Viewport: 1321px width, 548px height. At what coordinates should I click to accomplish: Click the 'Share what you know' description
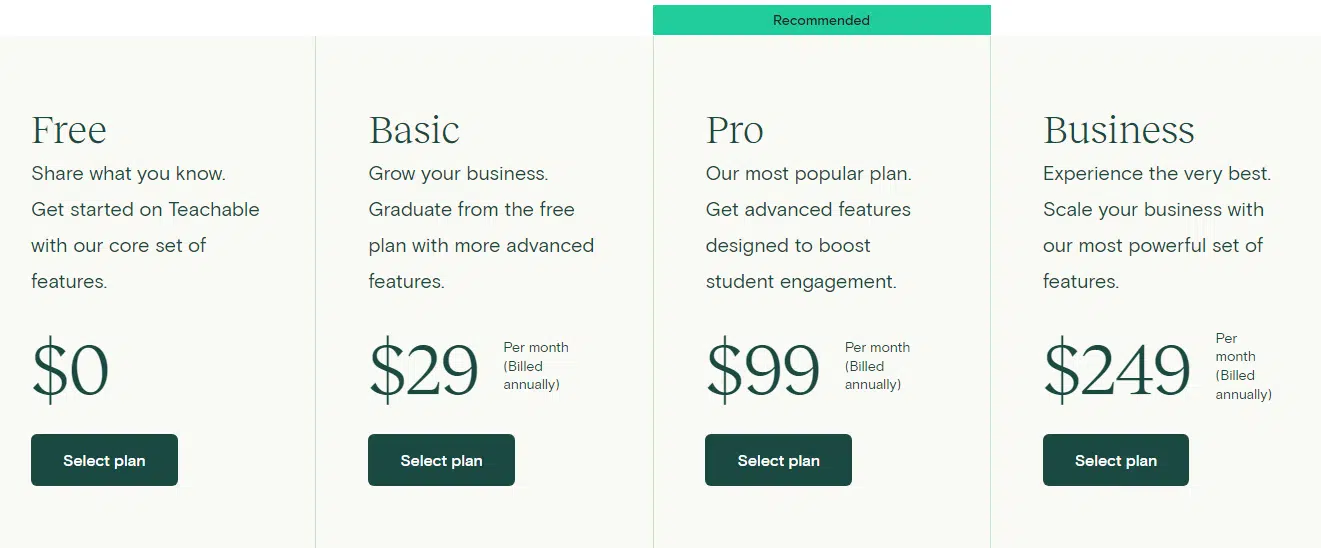(x=128, y=173)
